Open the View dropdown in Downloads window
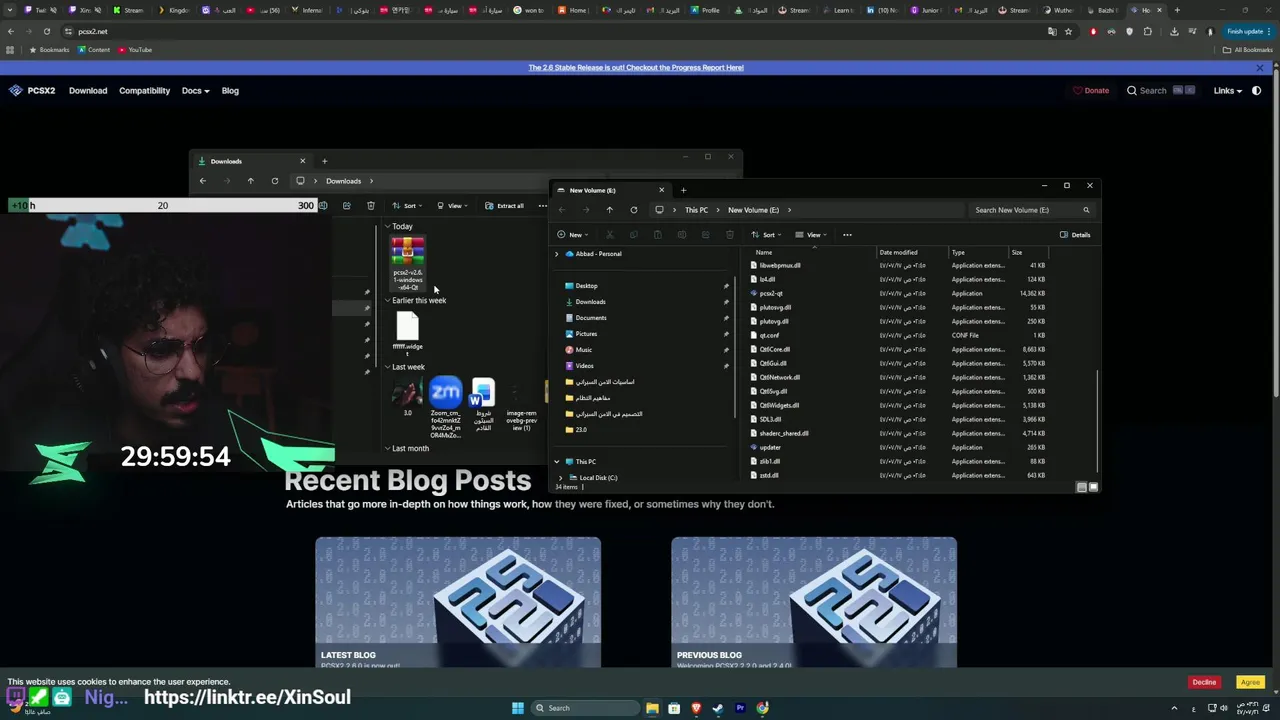Viewport: 1280px width, 720px height. (451, 206)
